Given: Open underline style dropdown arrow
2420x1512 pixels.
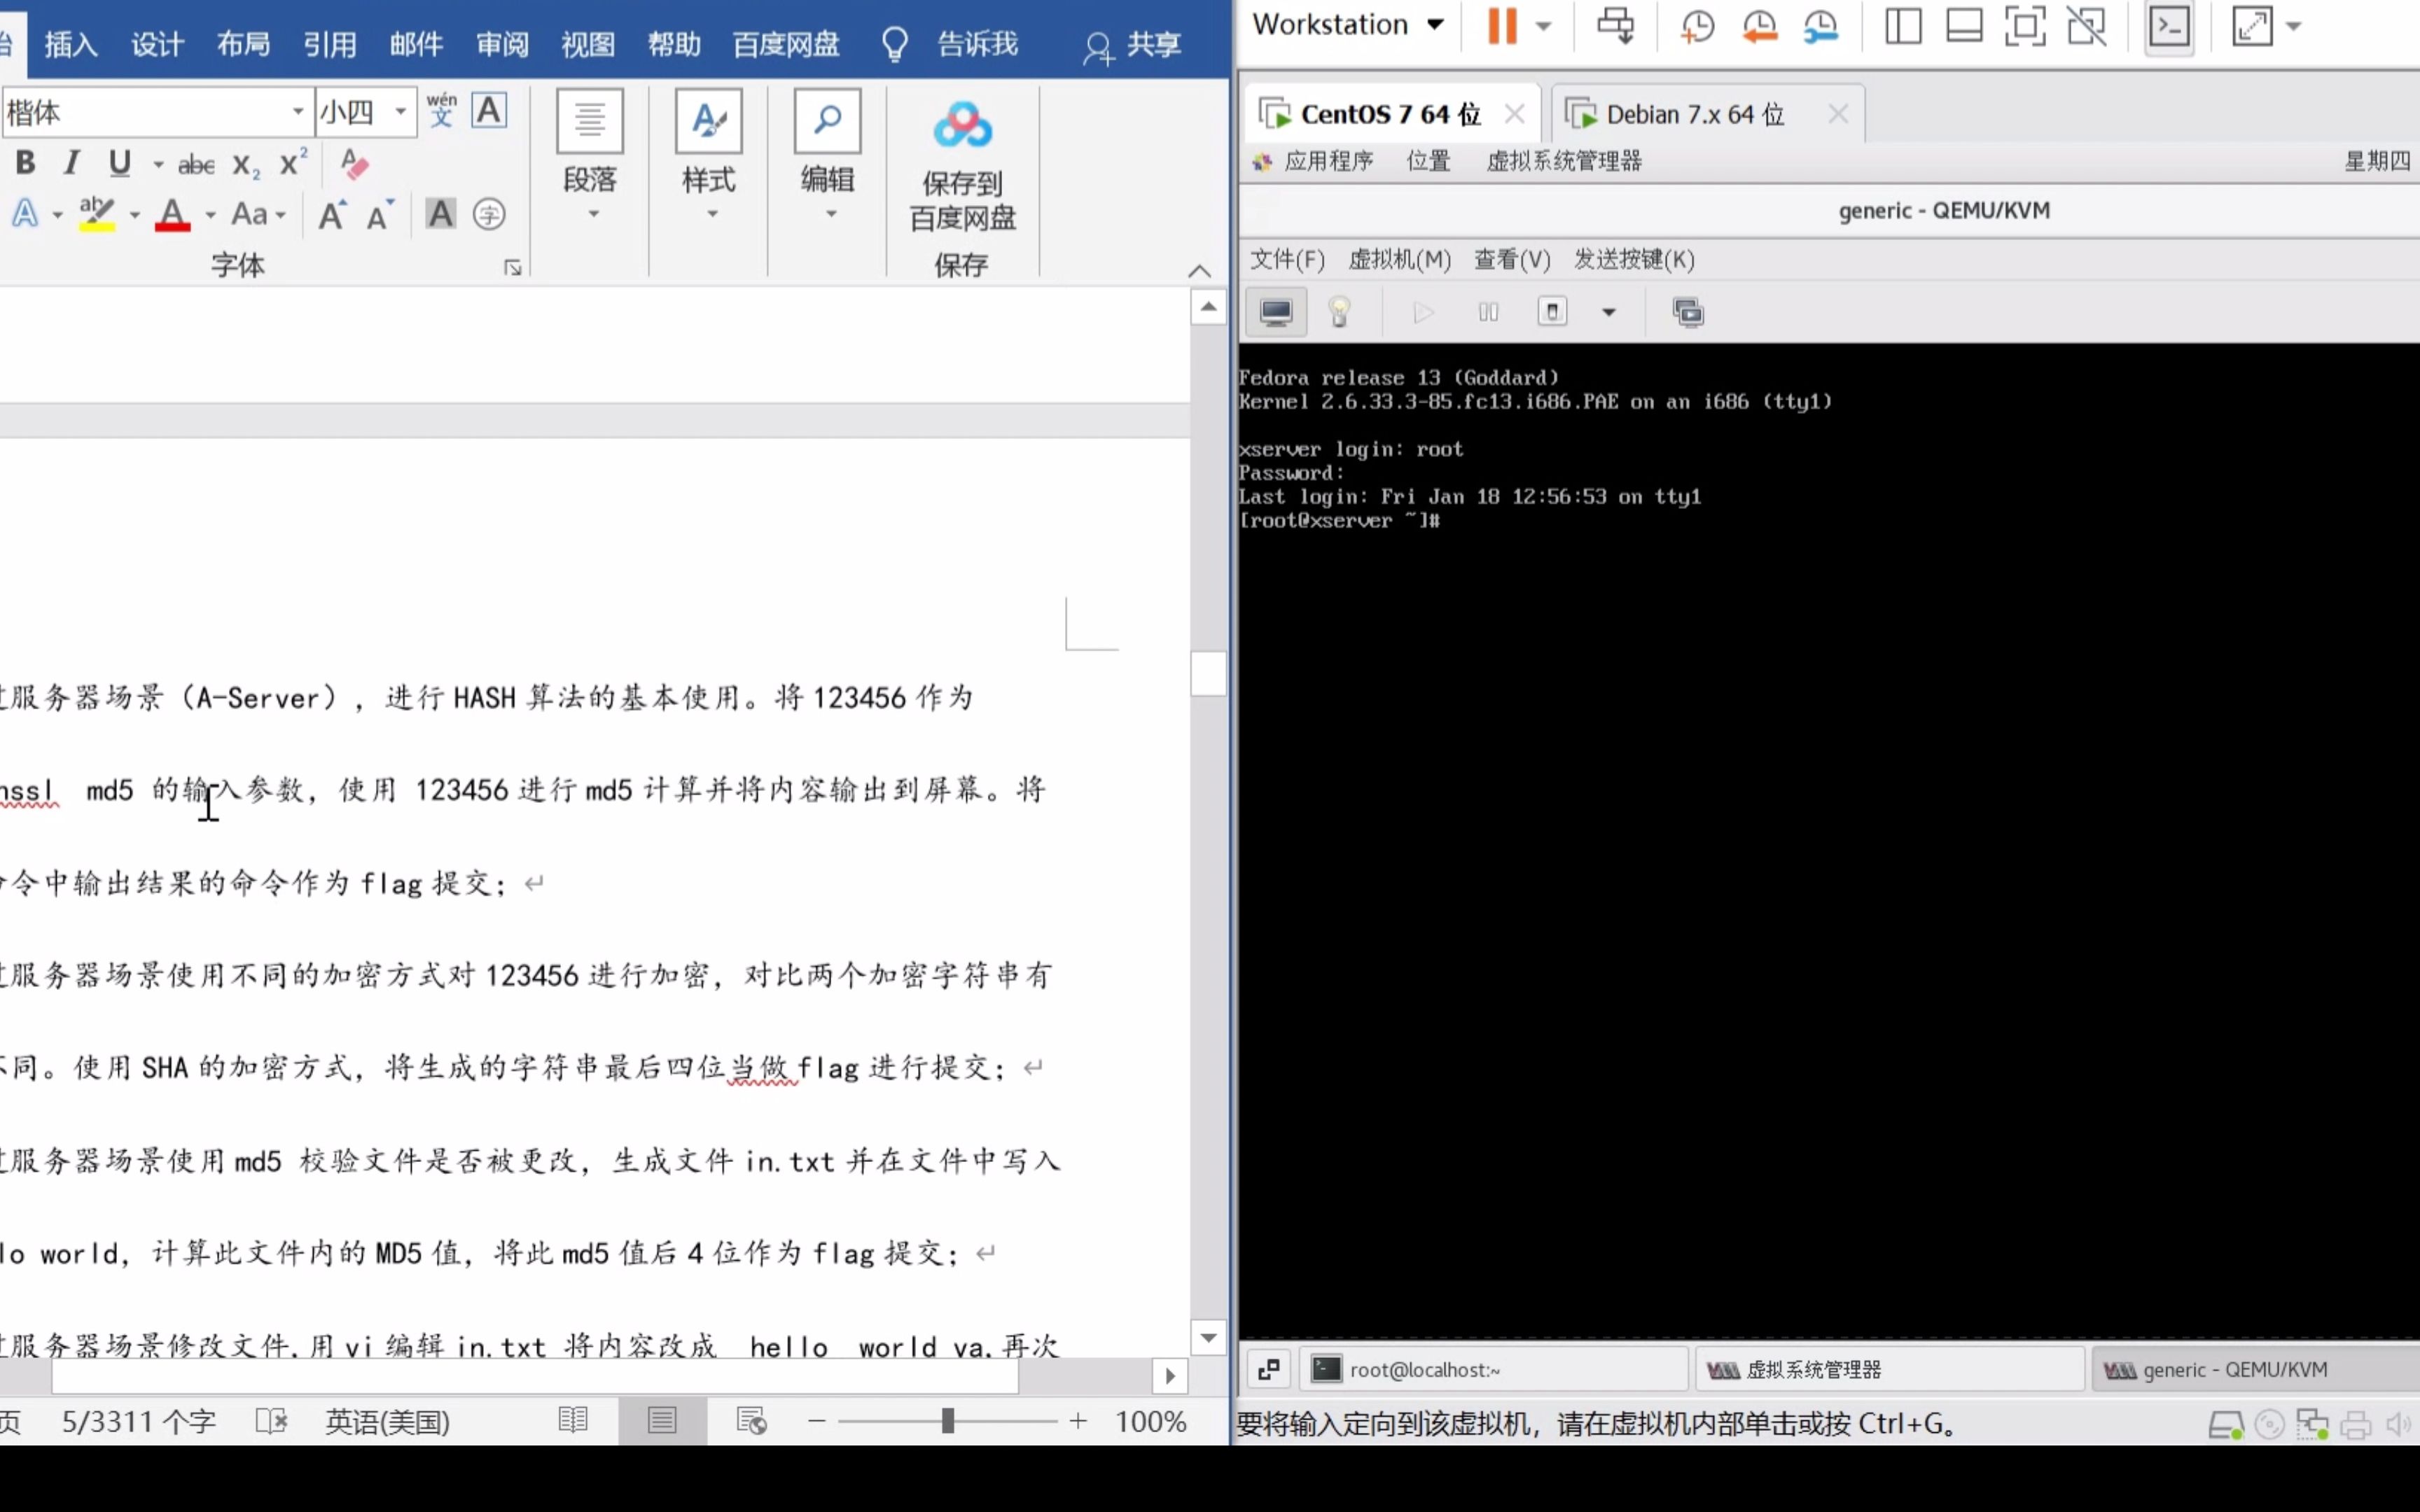Looking at the screenshot, I should tap(158, 164).
